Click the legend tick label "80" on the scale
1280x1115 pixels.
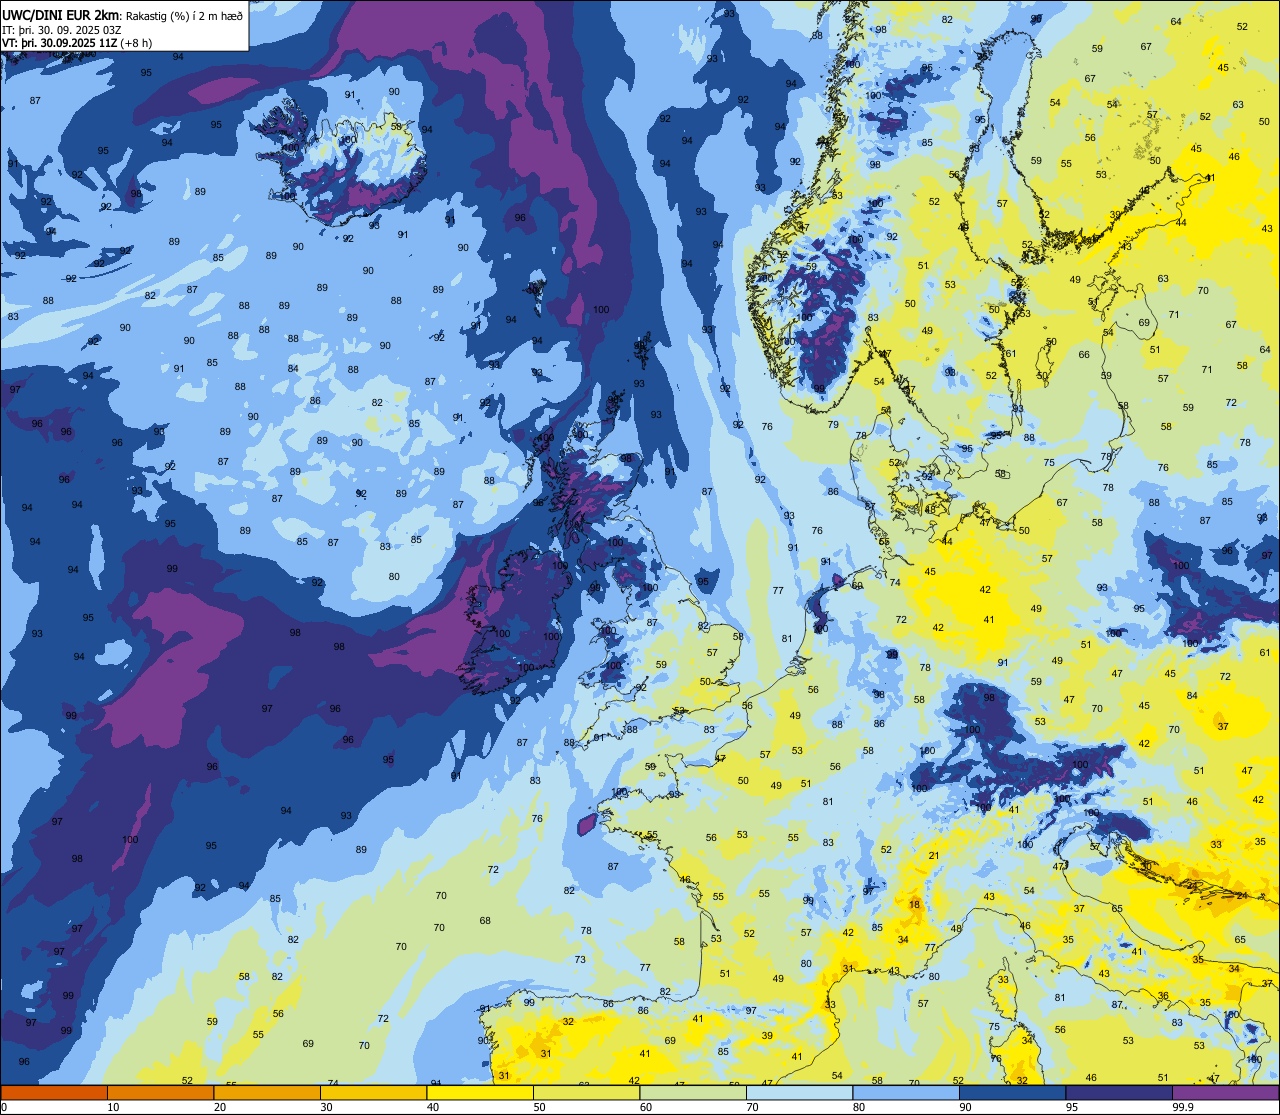pos(859,1107)
